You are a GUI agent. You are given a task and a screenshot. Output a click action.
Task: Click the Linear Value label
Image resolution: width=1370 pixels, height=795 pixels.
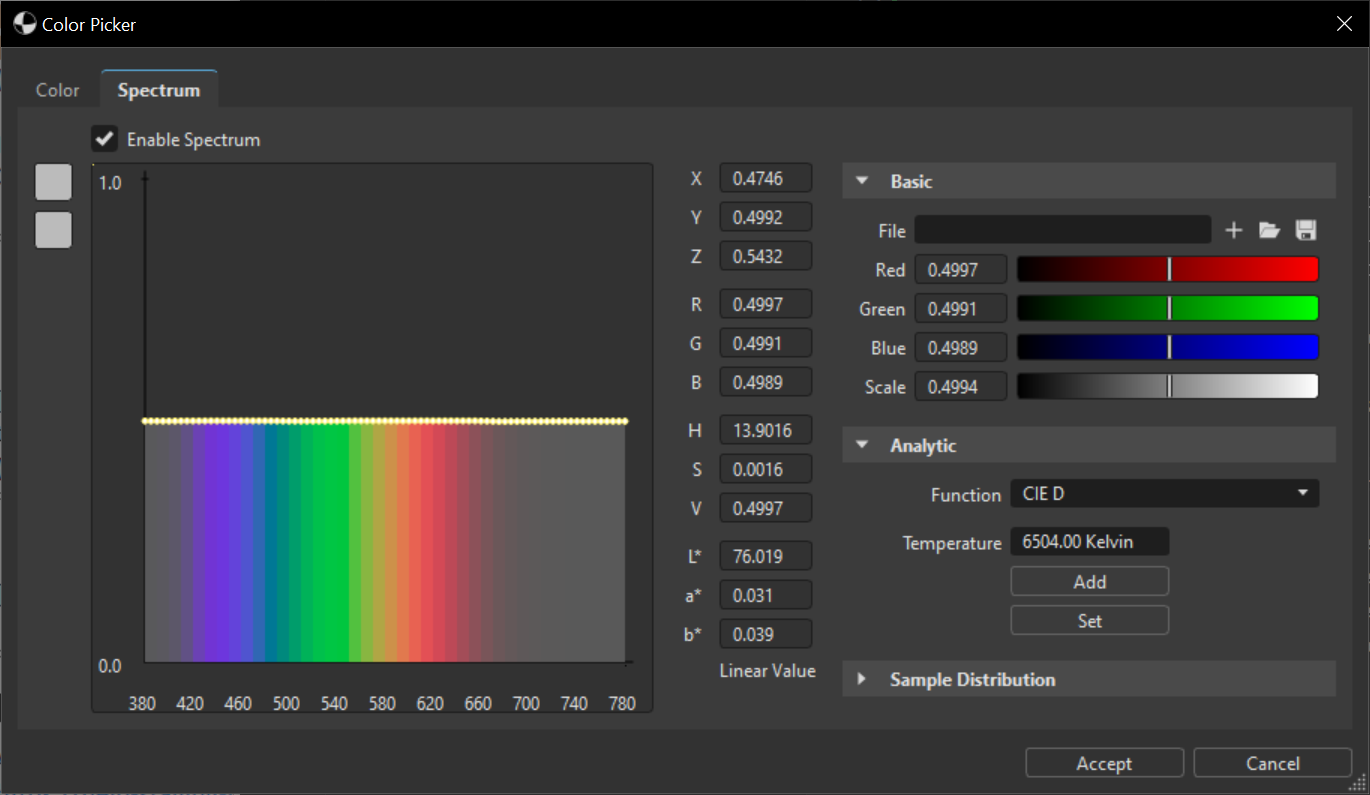pyautogui.click(x=767, y=671)
